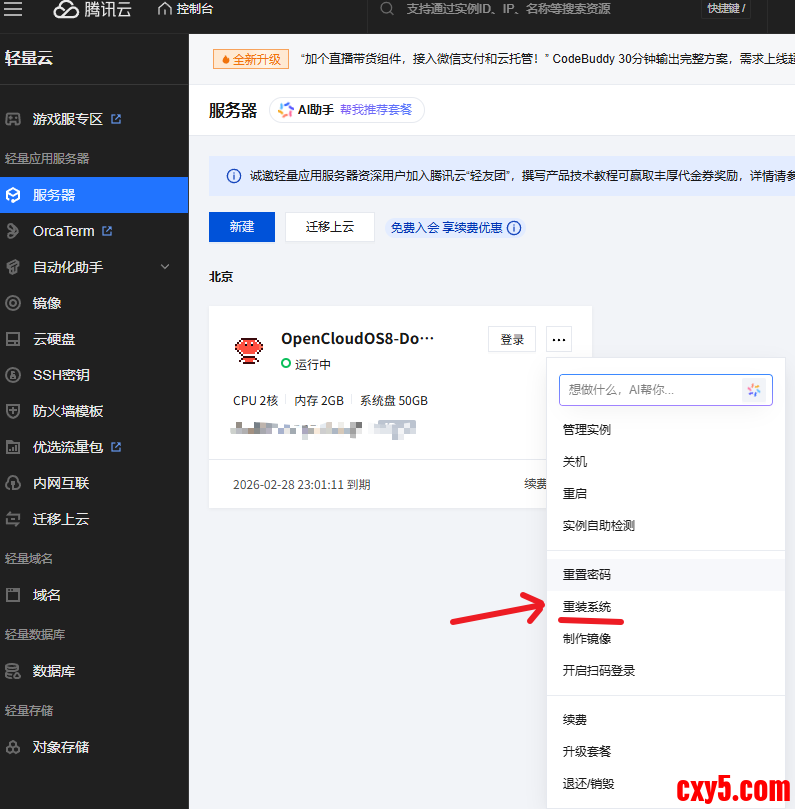Open 优选流量包 in the sidebar

68,447
